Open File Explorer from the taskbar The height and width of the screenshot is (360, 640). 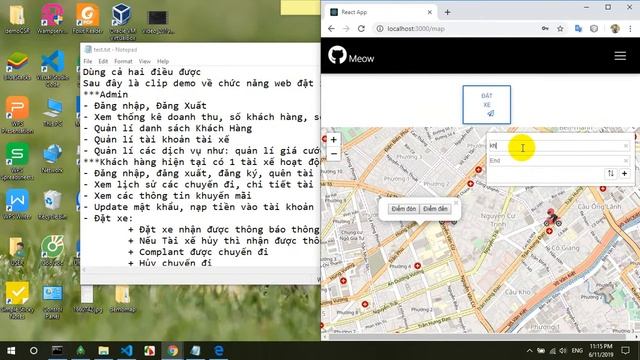pyautogui.click(x=104, y=351)
